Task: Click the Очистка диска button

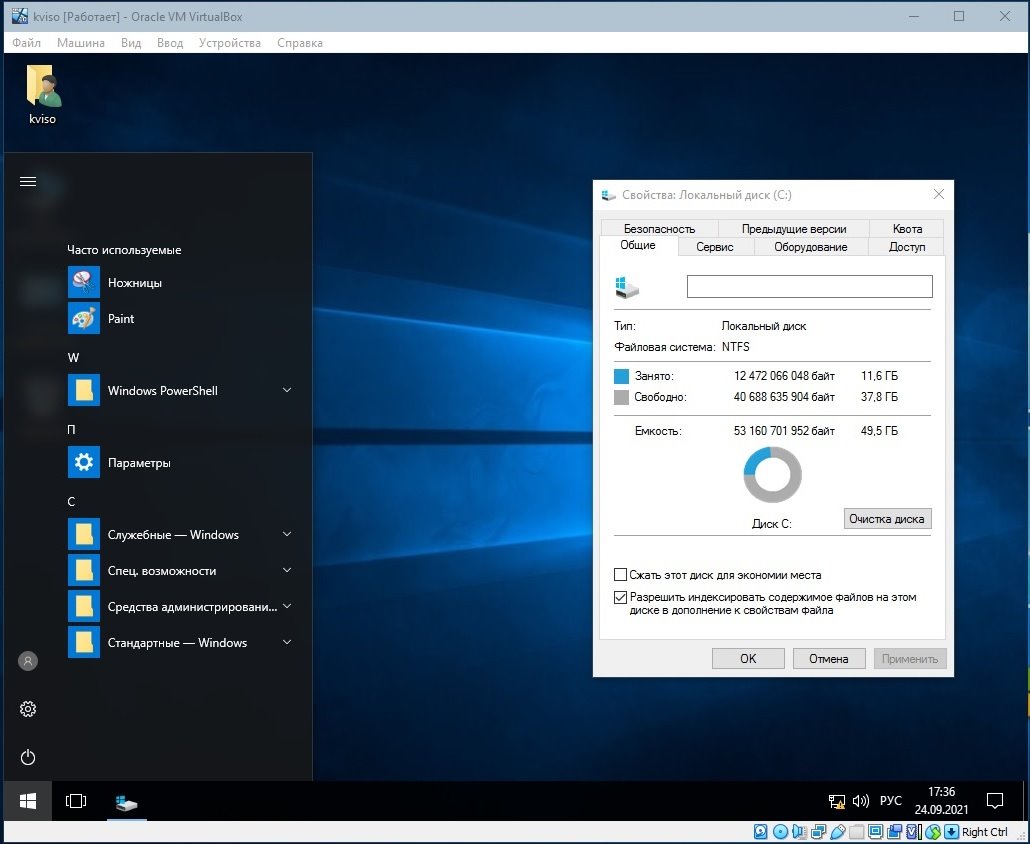Action: tap(888, 518)
